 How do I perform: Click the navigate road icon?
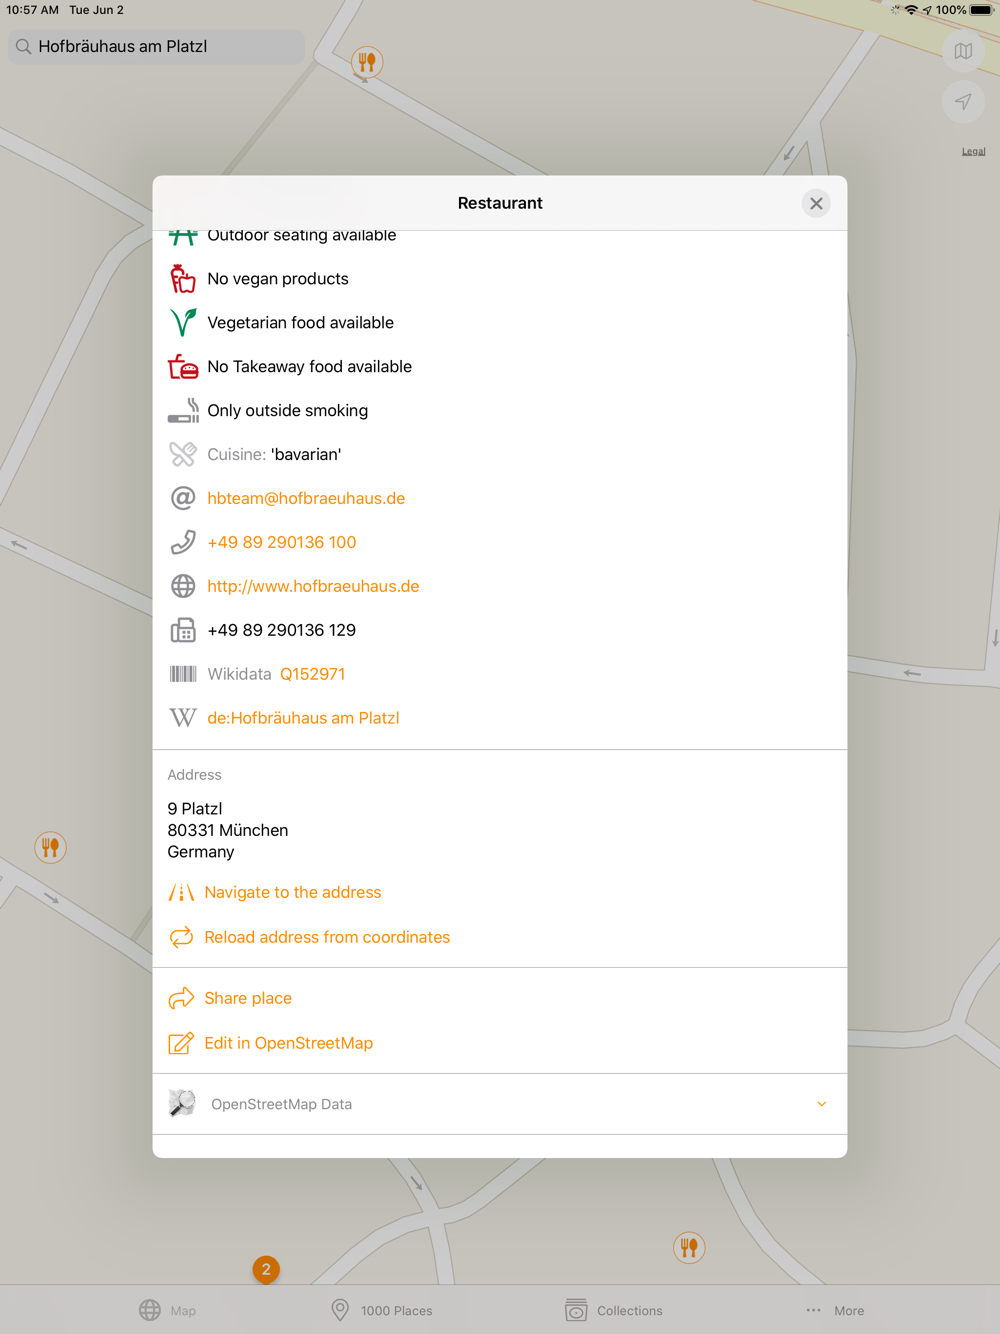click(x=181, y=892)
